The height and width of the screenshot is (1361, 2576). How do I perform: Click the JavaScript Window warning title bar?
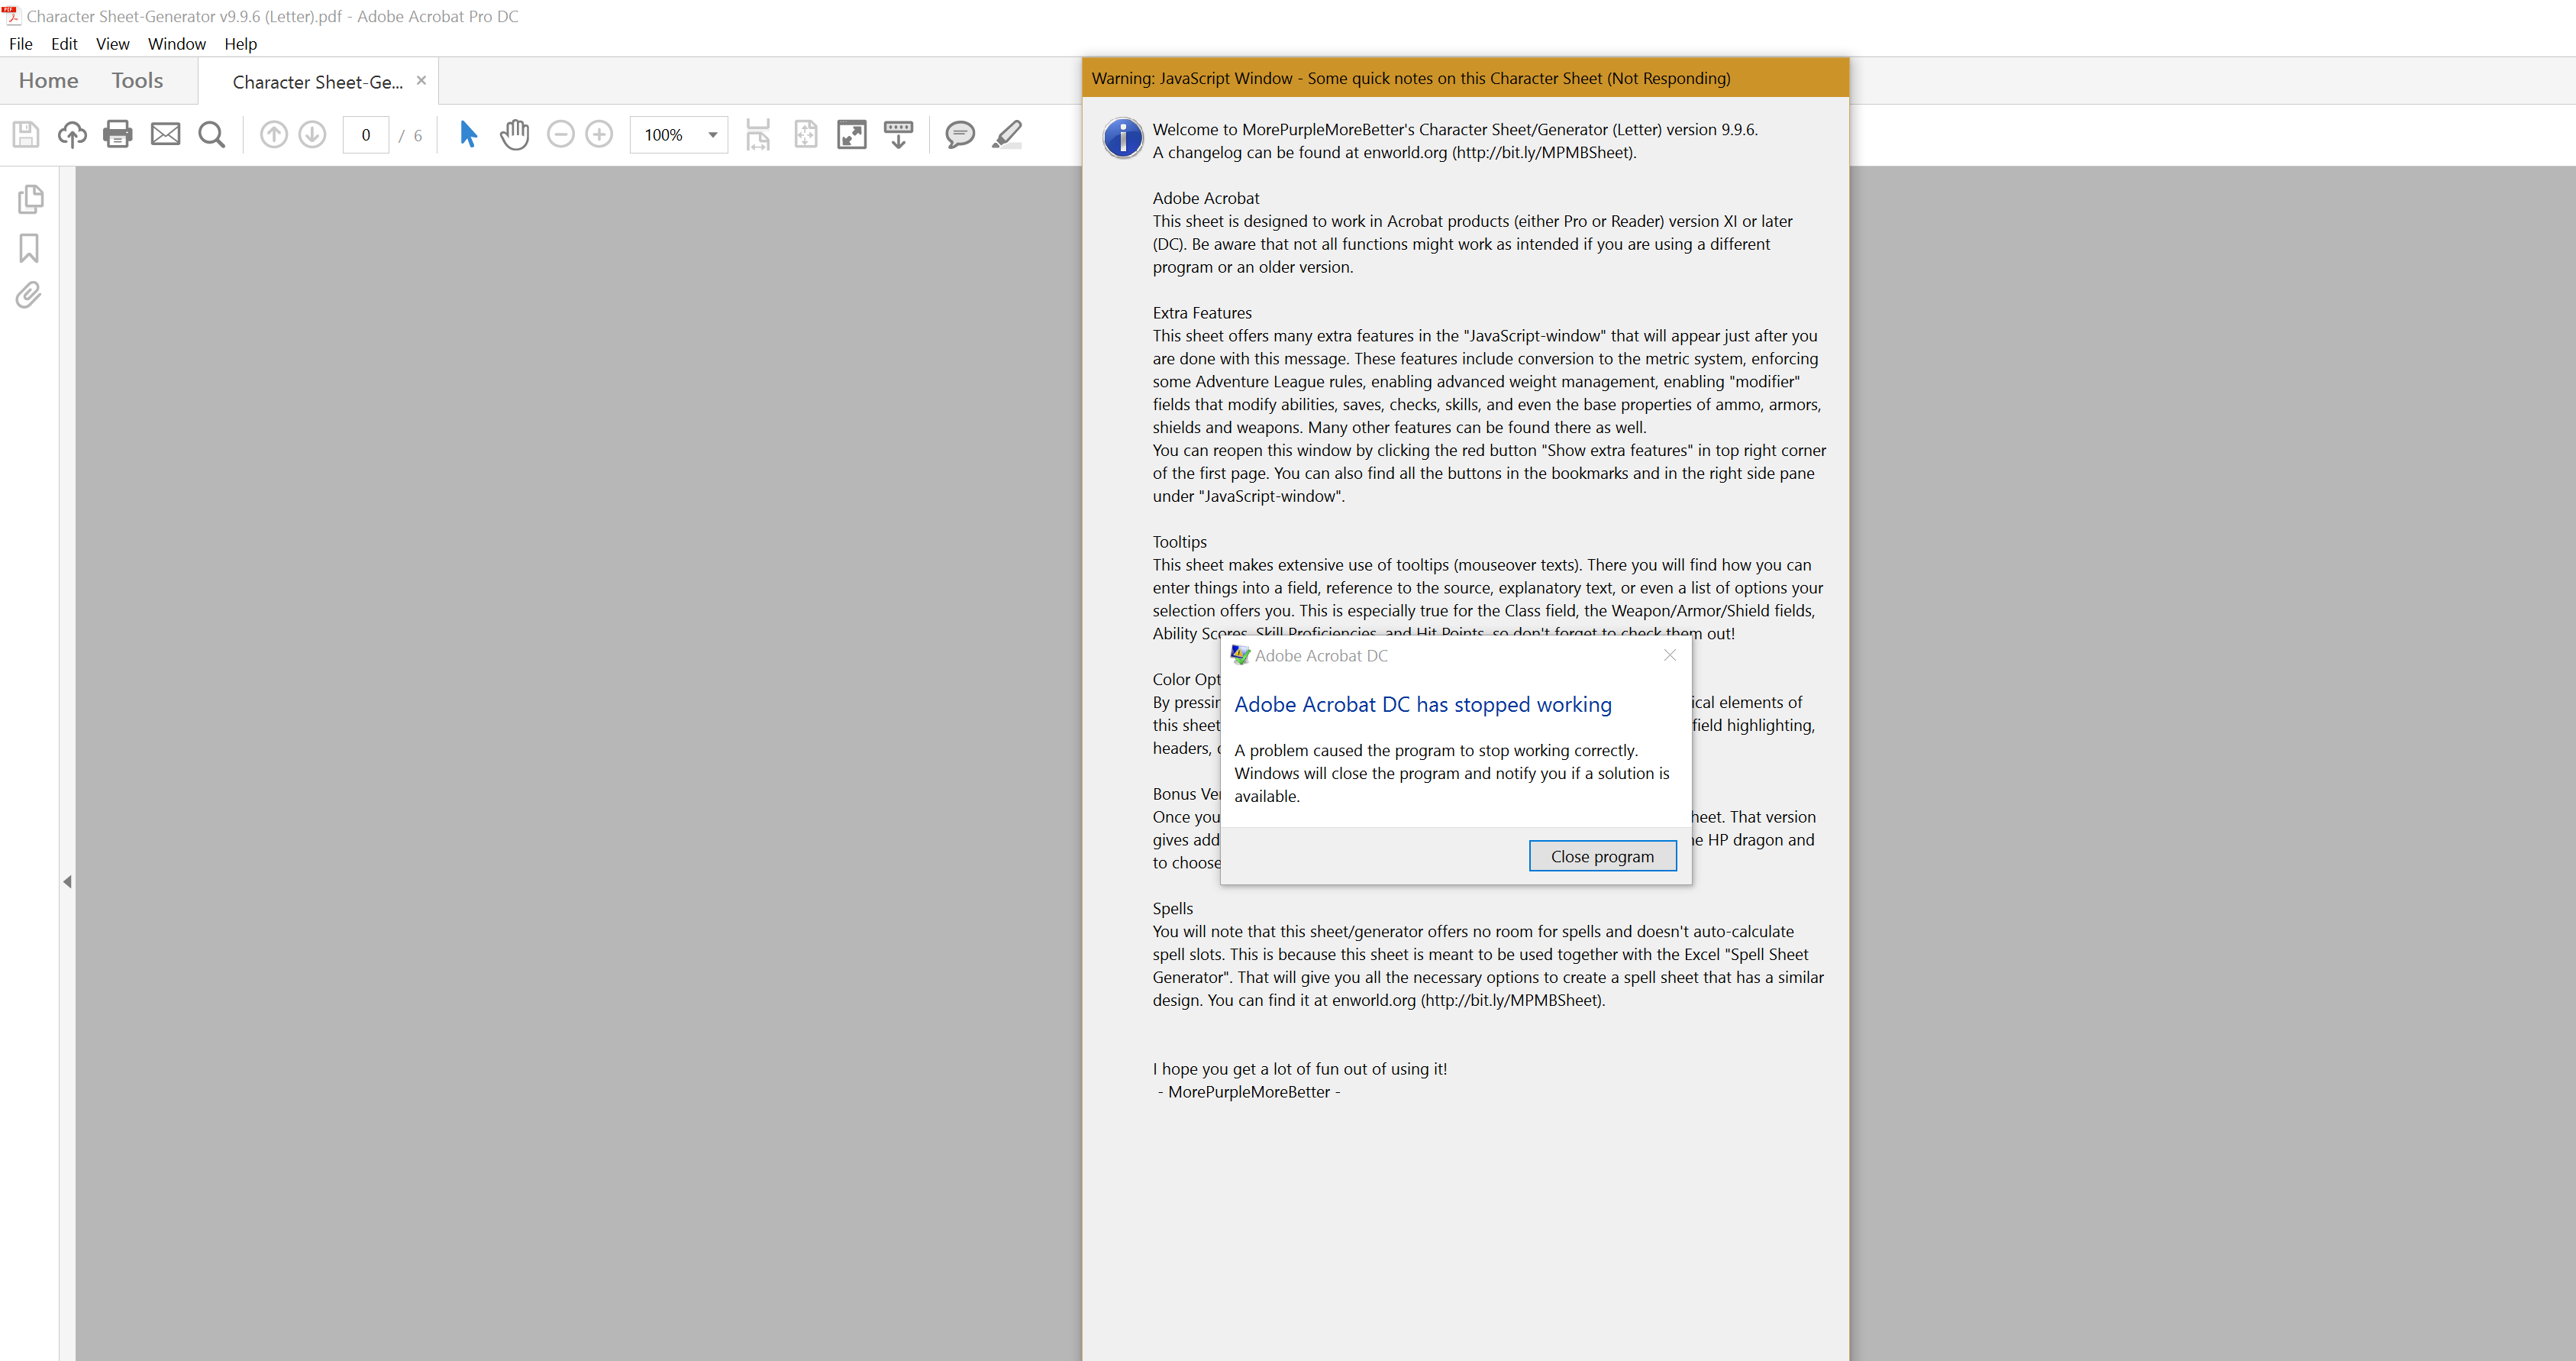coord(1465,78)
